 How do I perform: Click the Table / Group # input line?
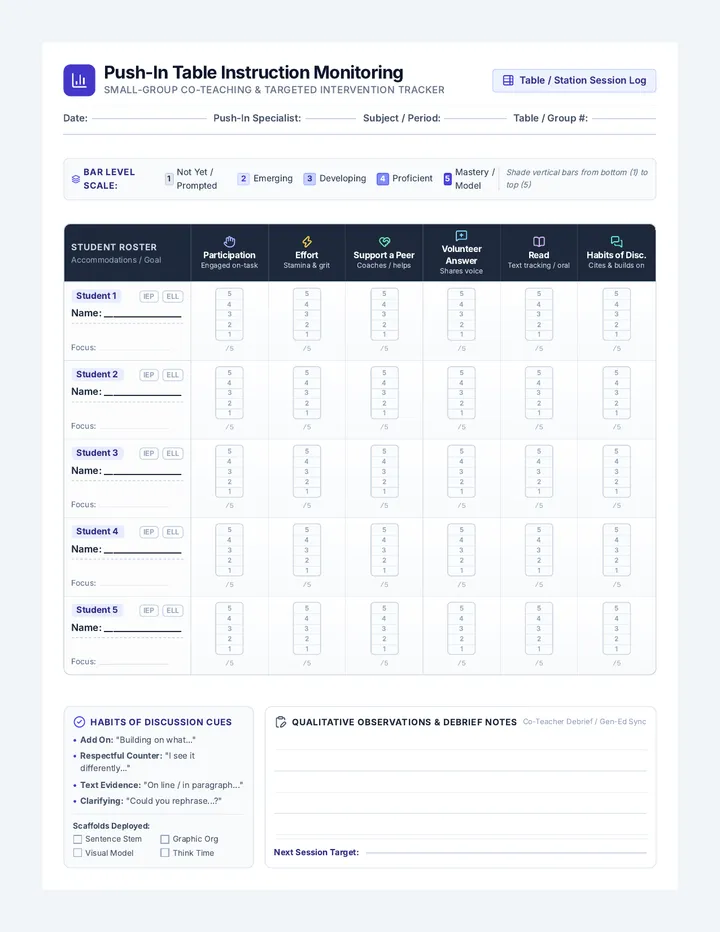coord(624,118)
